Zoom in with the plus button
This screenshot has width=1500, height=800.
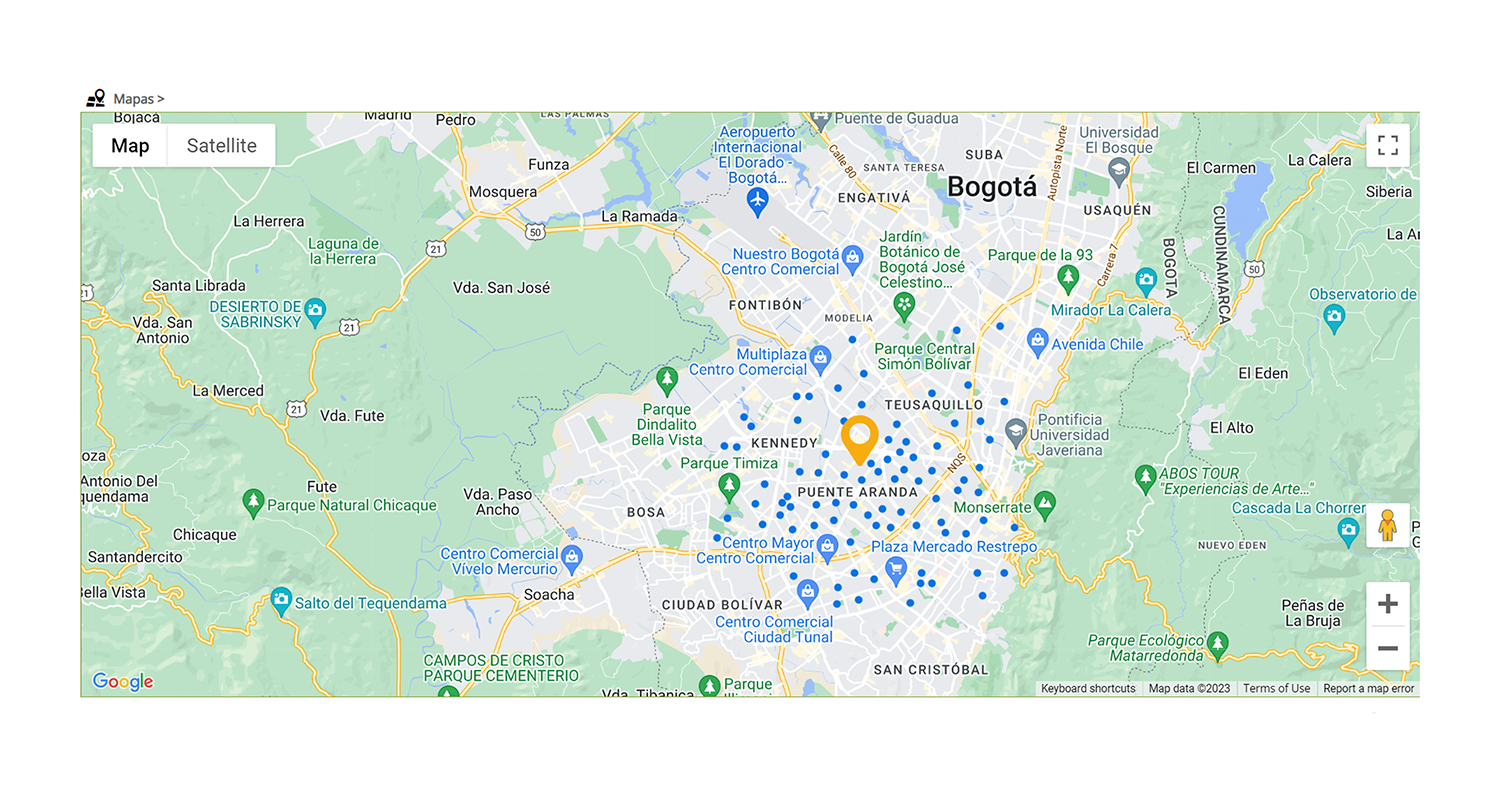[x=1388, y=604]
